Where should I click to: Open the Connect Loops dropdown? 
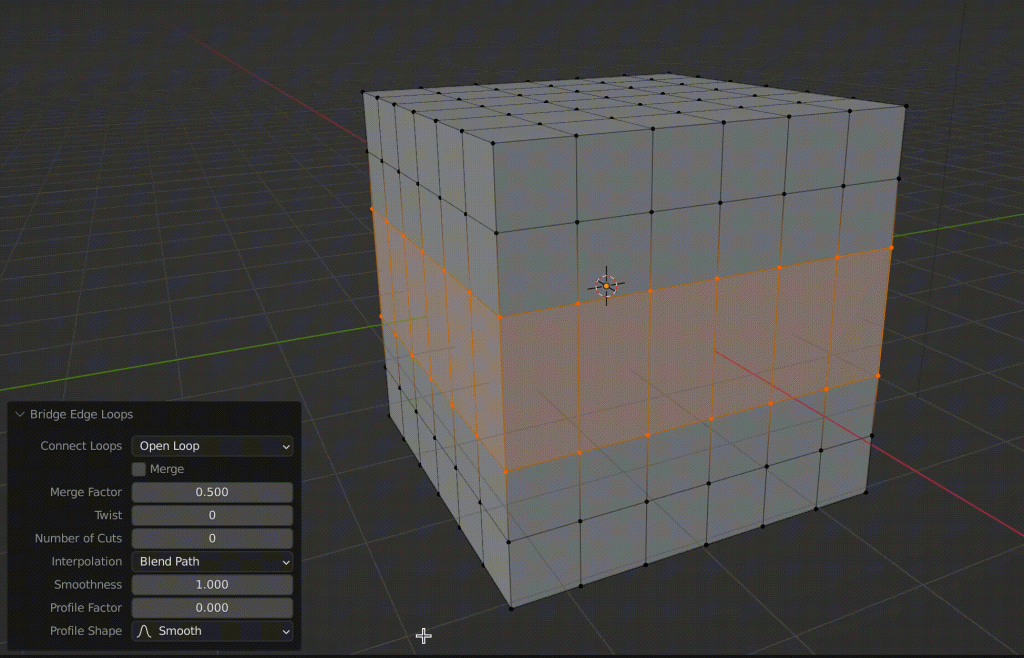point(212,446)
